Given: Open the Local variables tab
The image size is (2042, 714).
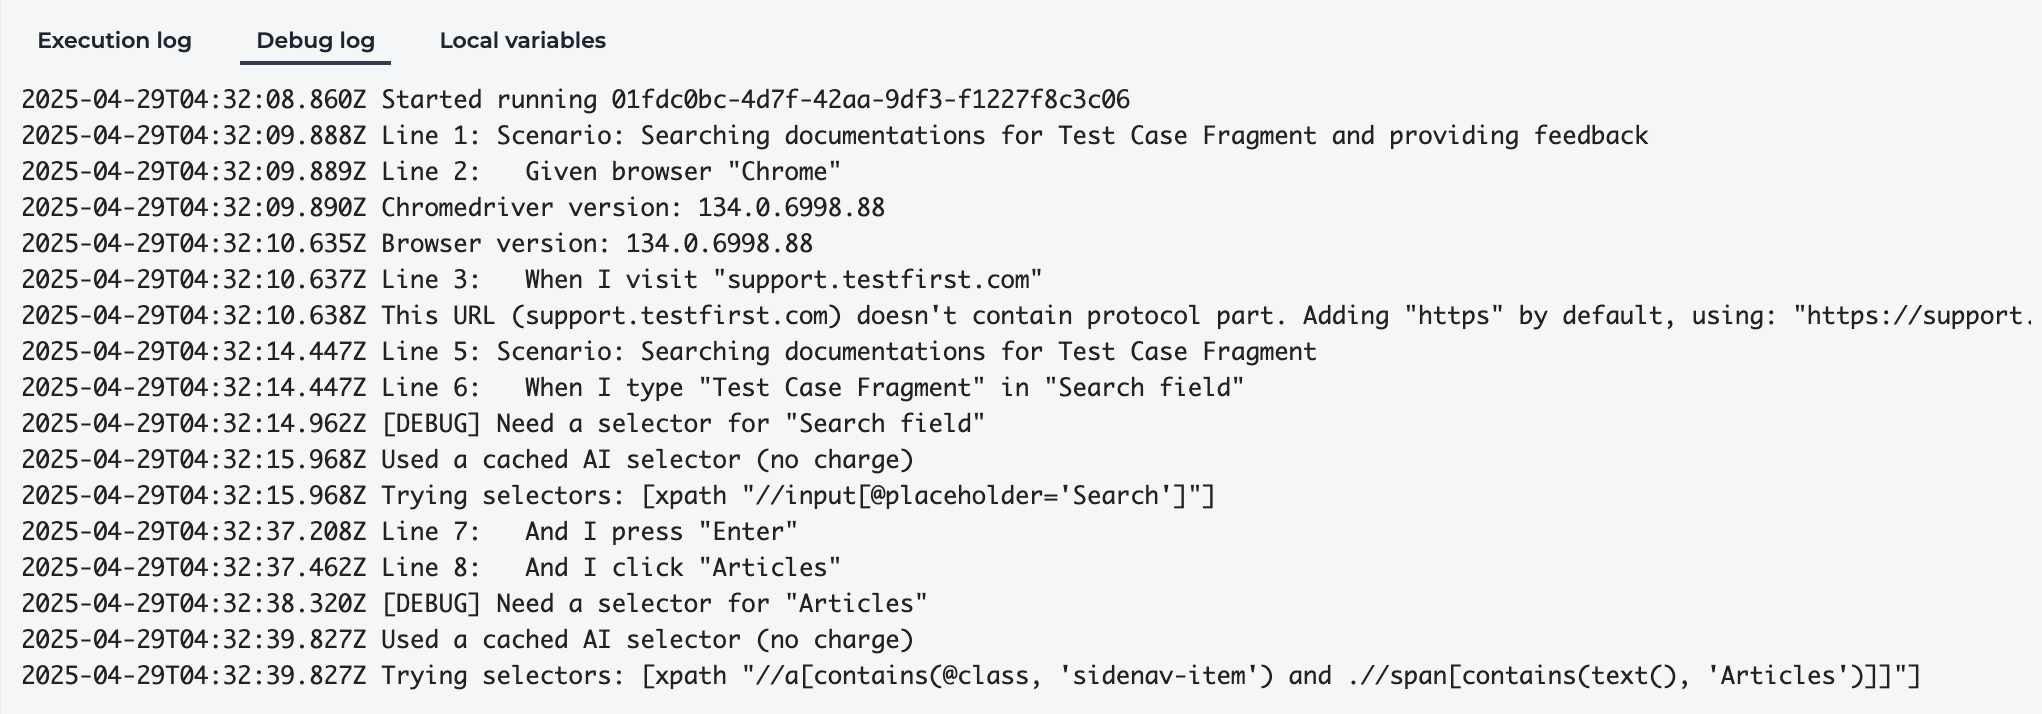Looking at the screenshot, I should pyautogui.click(x=522, y=41).
